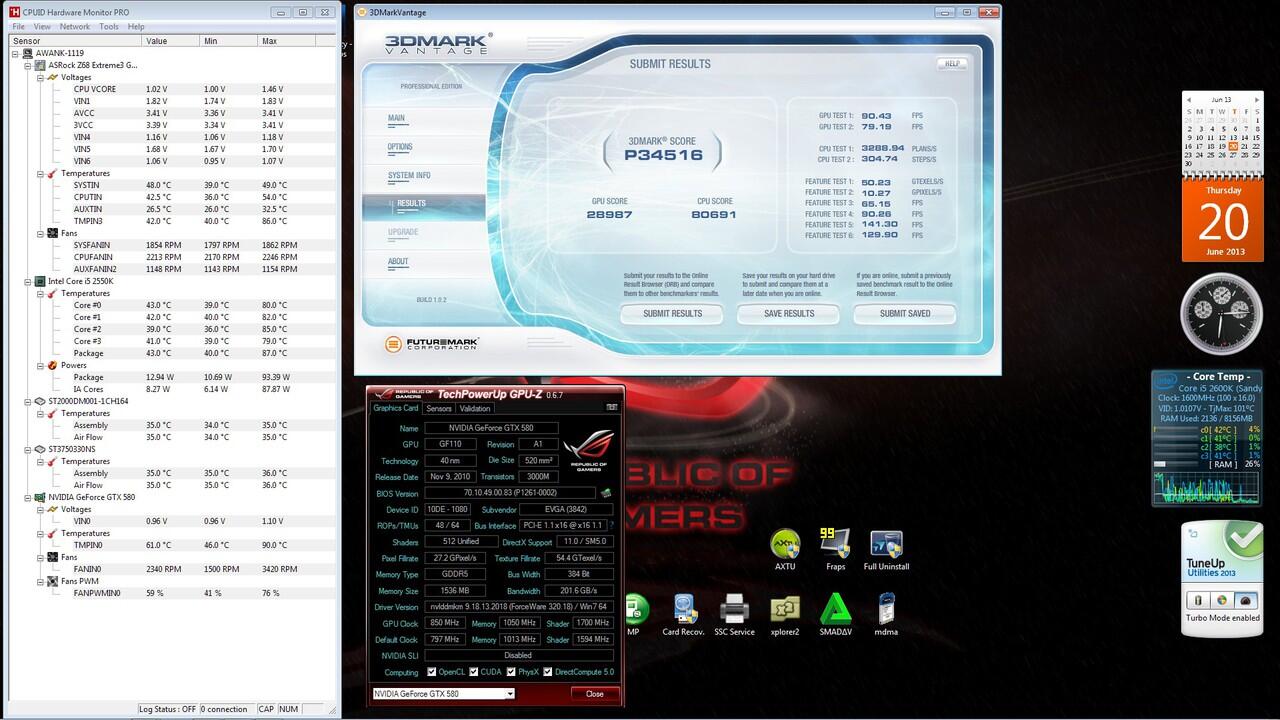
Task: Click the SYSFANIN fan speed row
Action: tap(173, 245)
